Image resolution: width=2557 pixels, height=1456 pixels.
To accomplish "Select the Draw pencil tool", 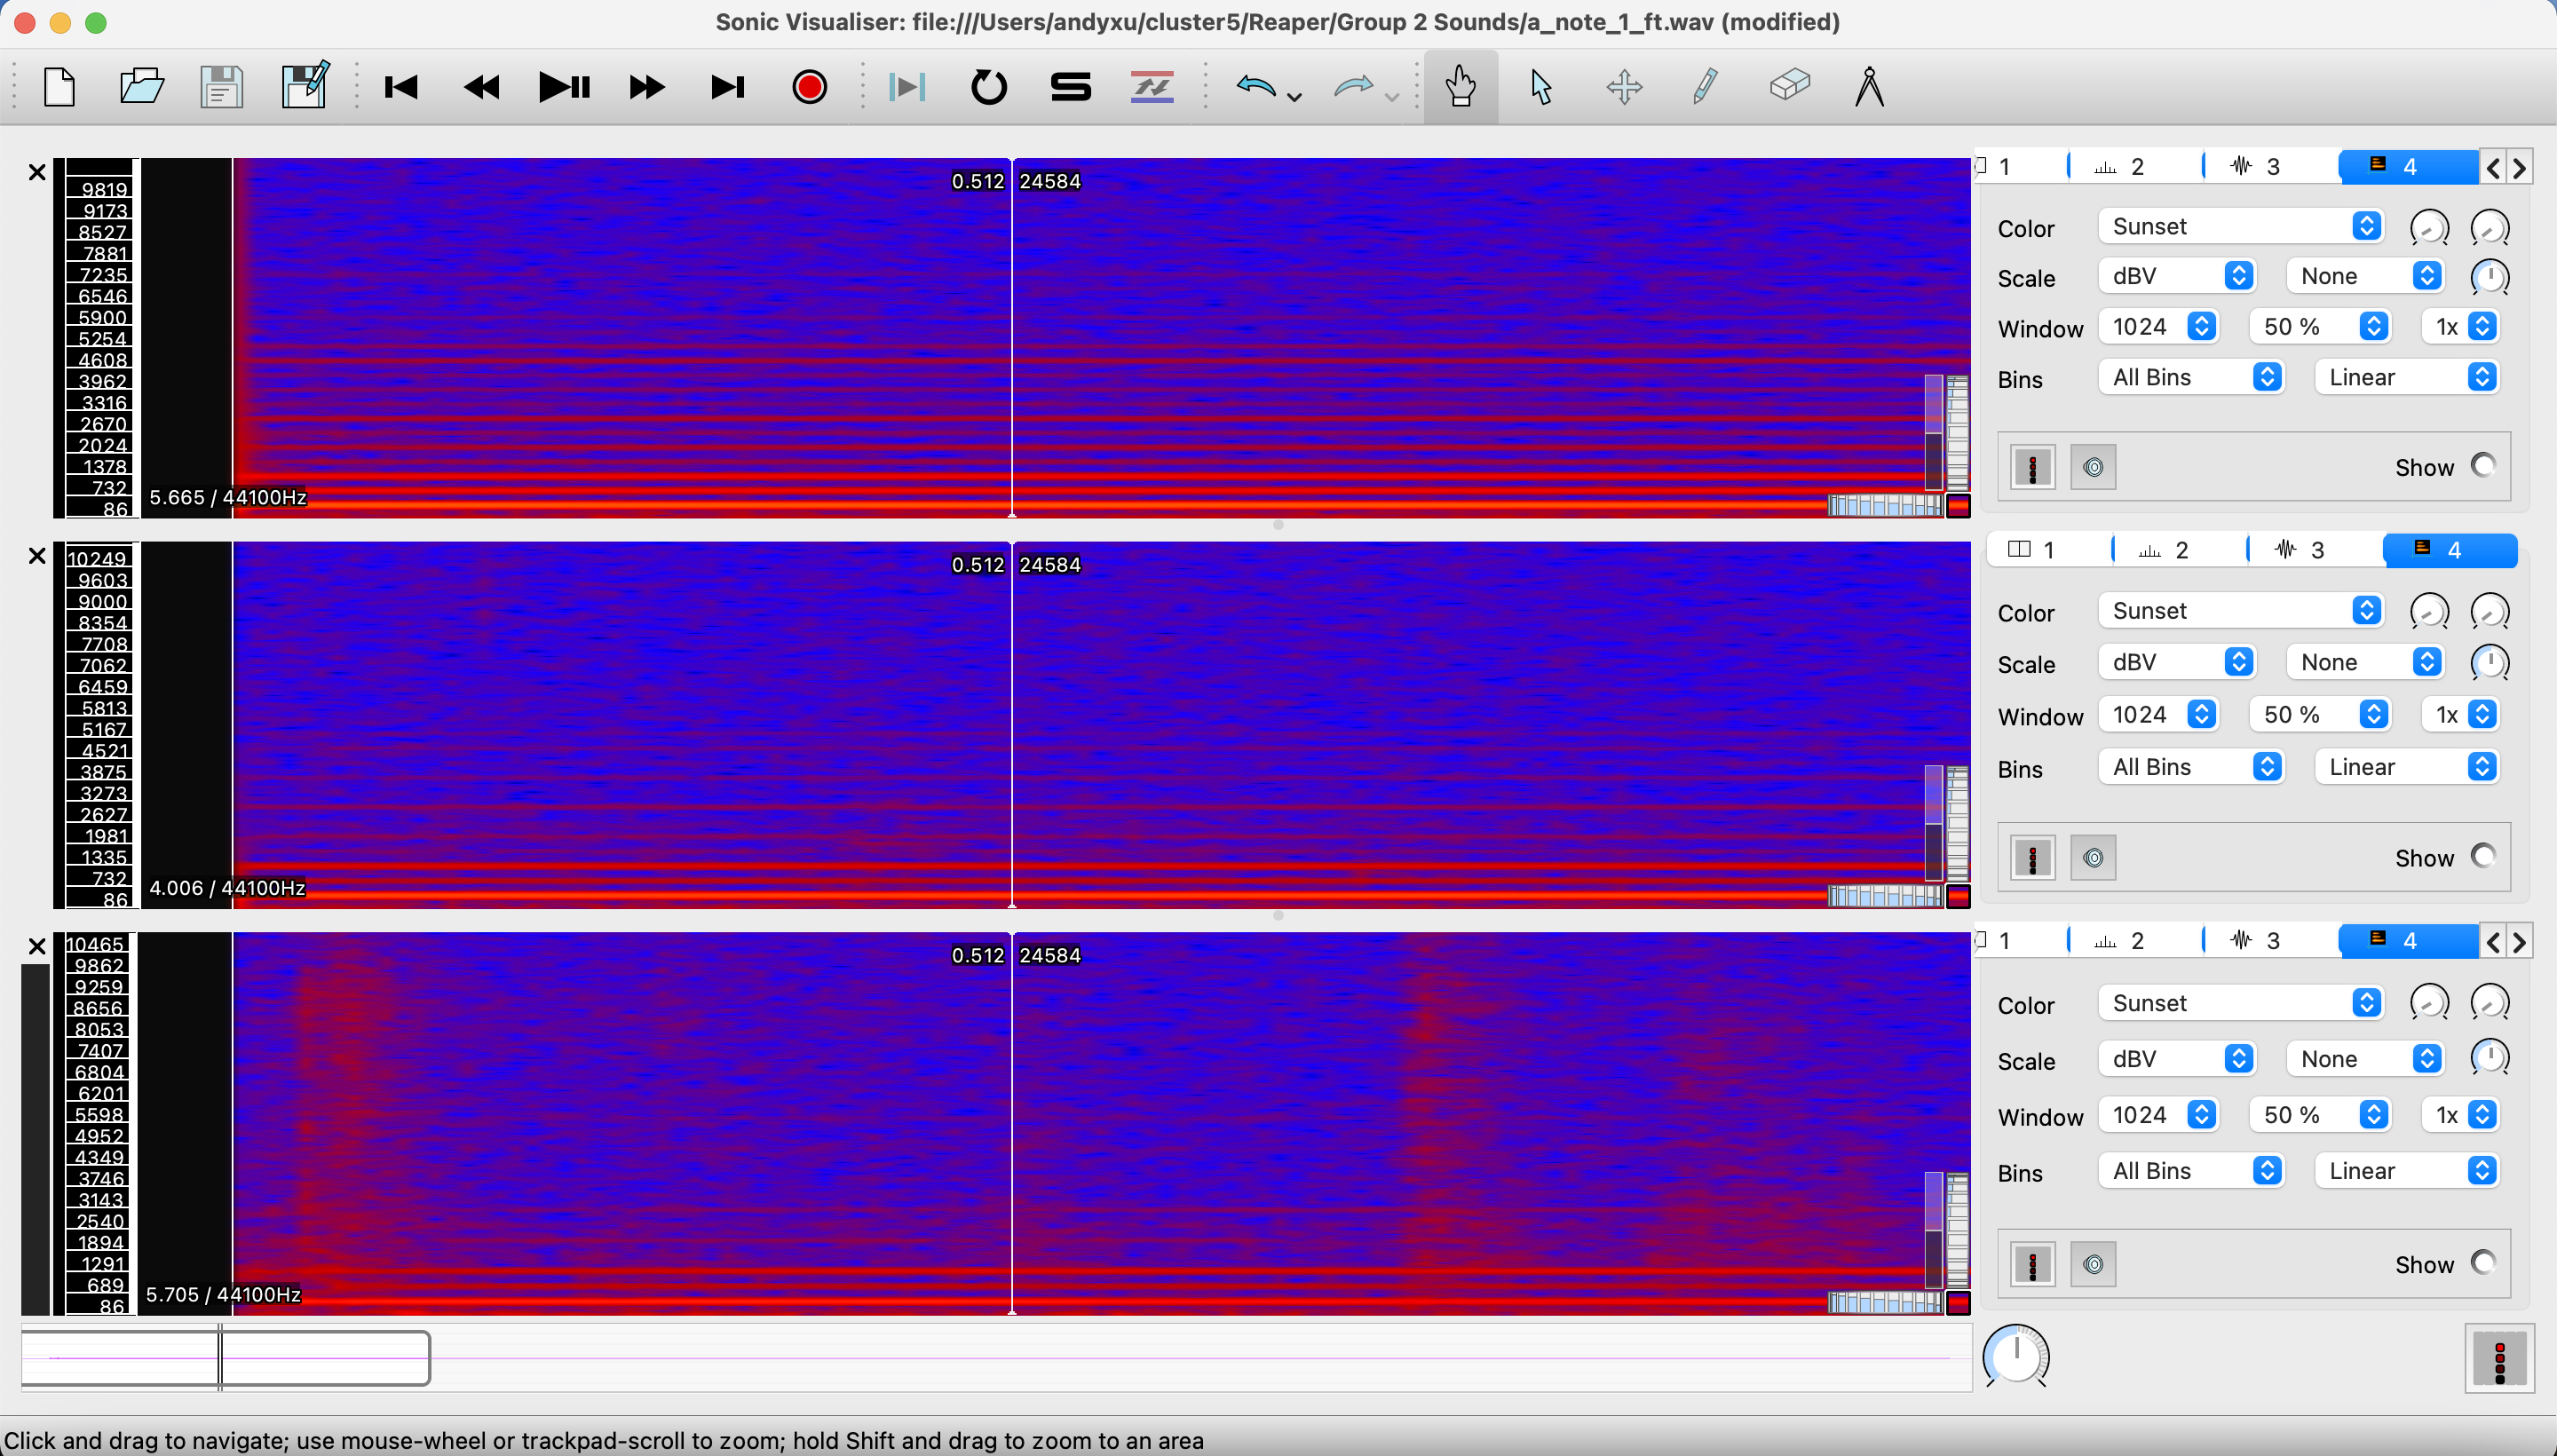I will tap(1706, 87).
